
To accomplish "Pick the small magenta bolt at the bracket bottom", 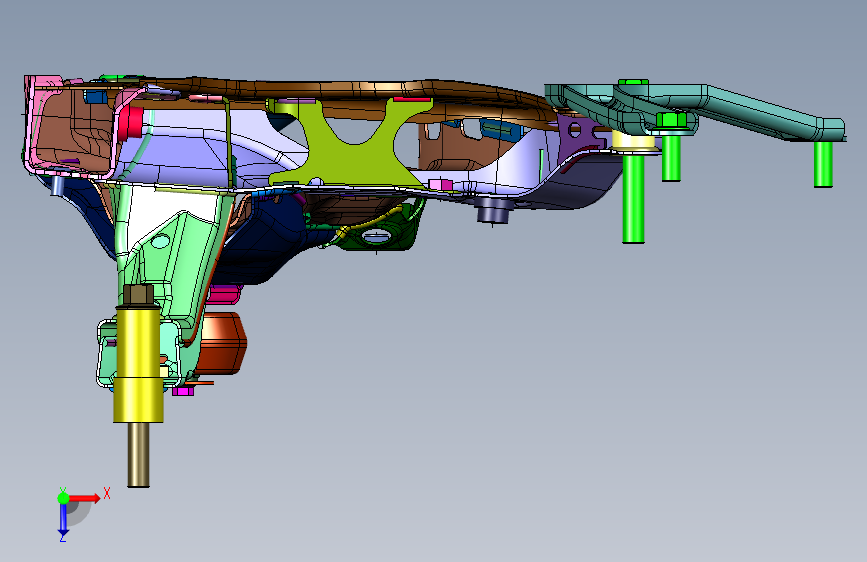I will (182, 391).
